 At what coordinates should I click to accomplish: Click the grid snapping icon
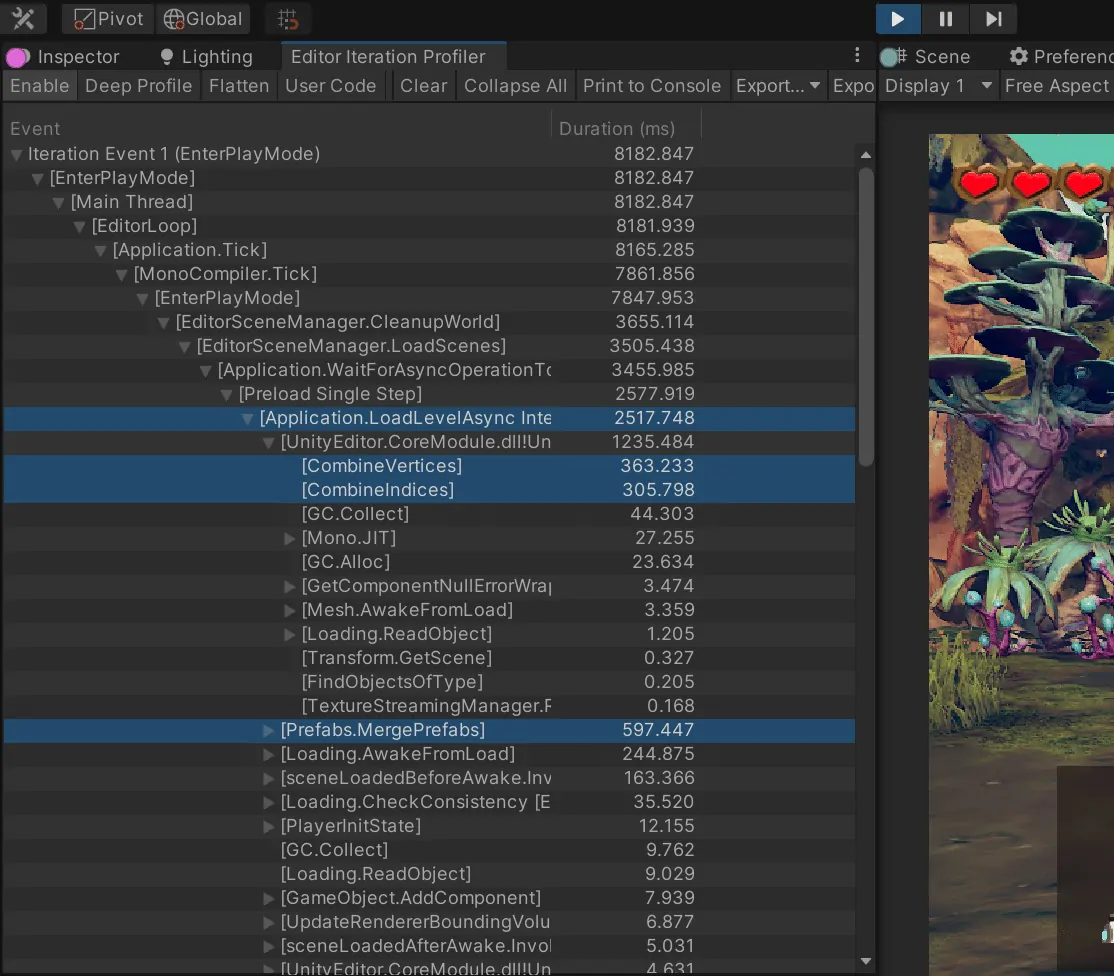tap(288, 19)
